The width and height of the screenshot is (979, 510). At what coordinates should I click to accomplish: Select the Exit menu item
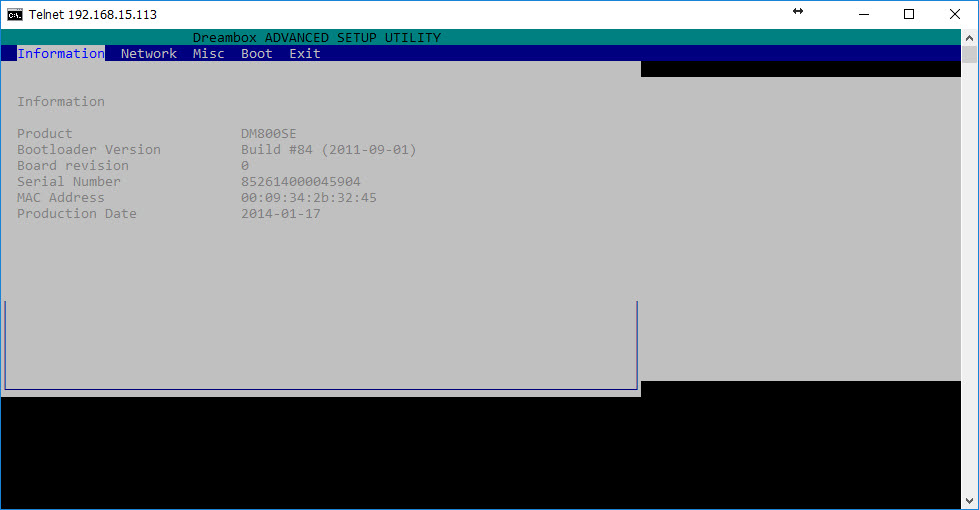pyautogui.click(x=305, y=54)
